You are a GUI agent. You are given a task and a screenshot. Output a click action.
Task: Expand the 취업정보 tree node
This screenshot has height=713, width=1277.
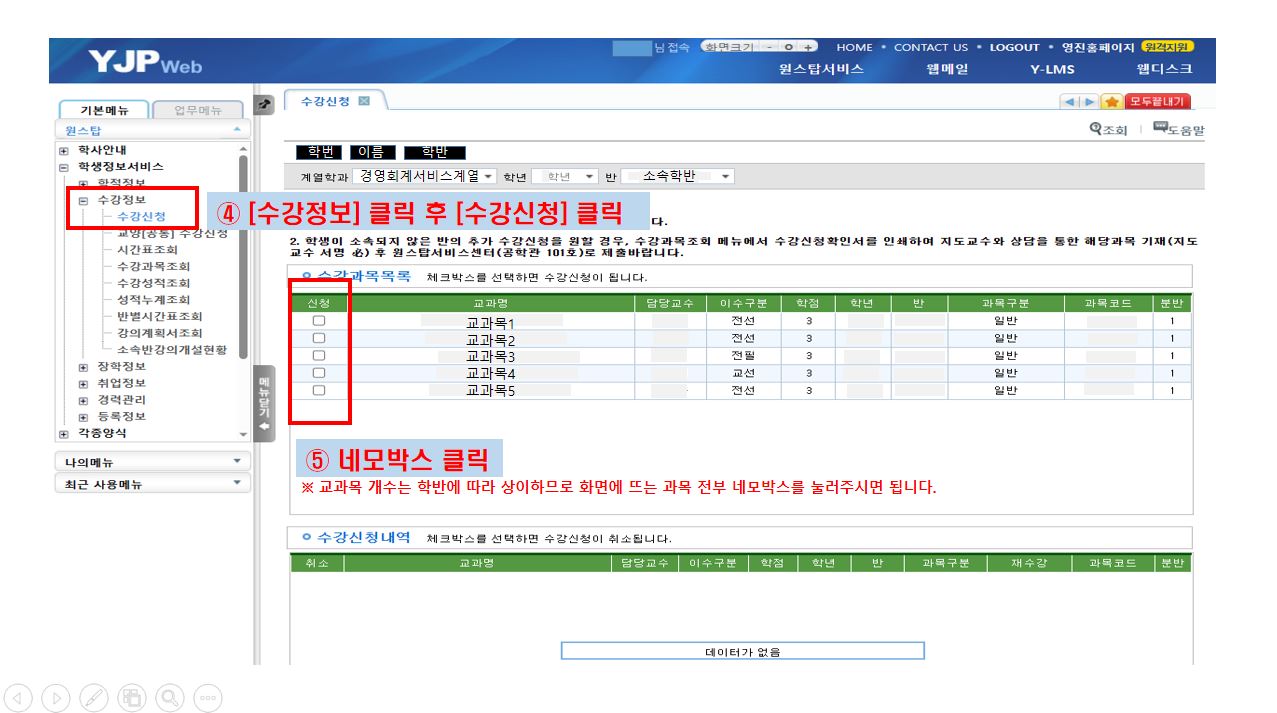[x=83, y=383]
